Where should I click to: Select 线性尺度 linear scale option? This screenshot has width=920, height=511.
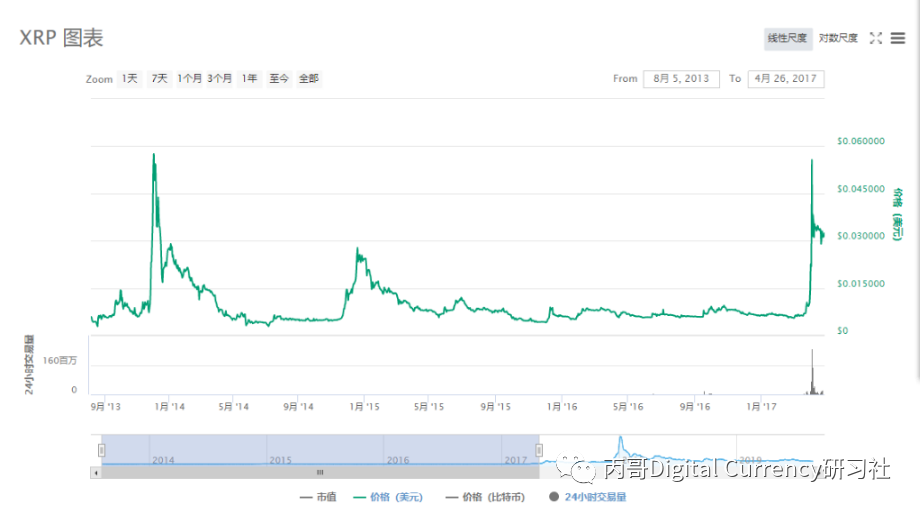click(787, 38)
